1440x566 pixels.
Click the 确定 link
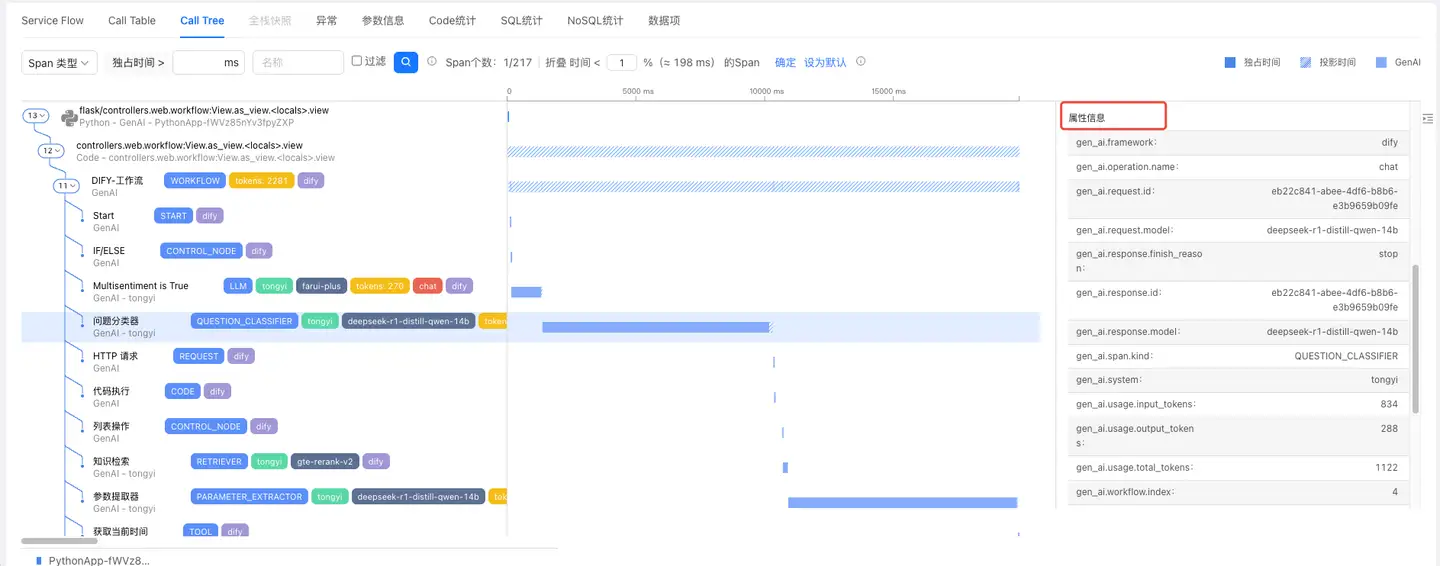(x=785, y=63)
